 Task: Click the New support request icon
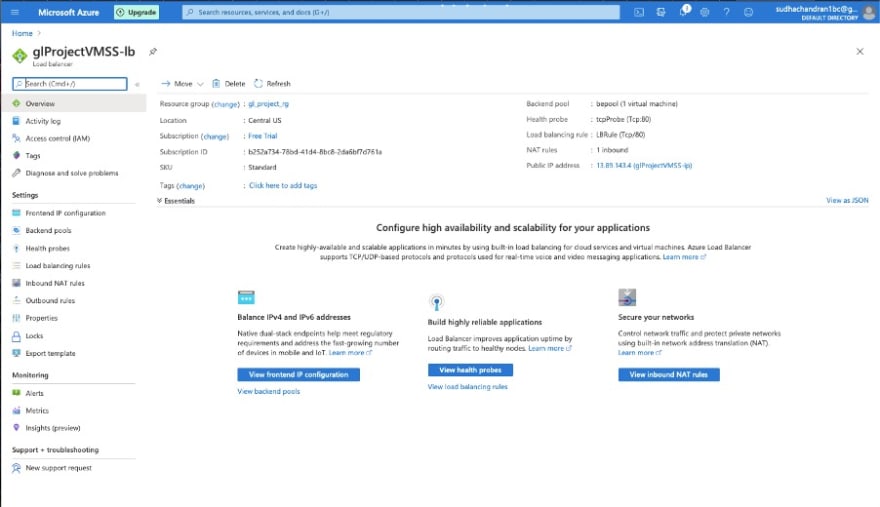click(16, 468)
